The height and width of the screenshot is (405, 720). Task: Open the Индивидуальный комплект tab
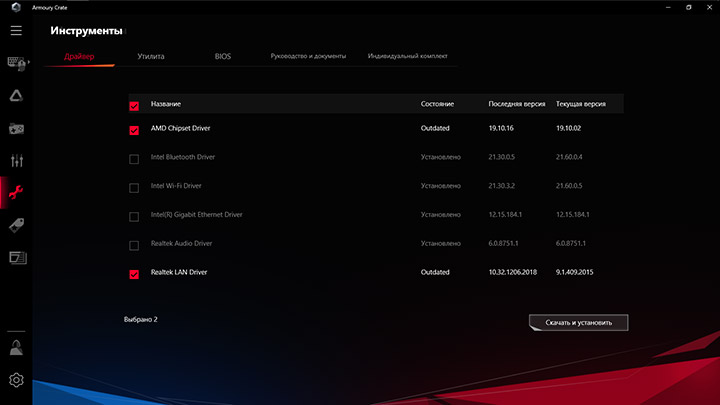pos(407,56)
